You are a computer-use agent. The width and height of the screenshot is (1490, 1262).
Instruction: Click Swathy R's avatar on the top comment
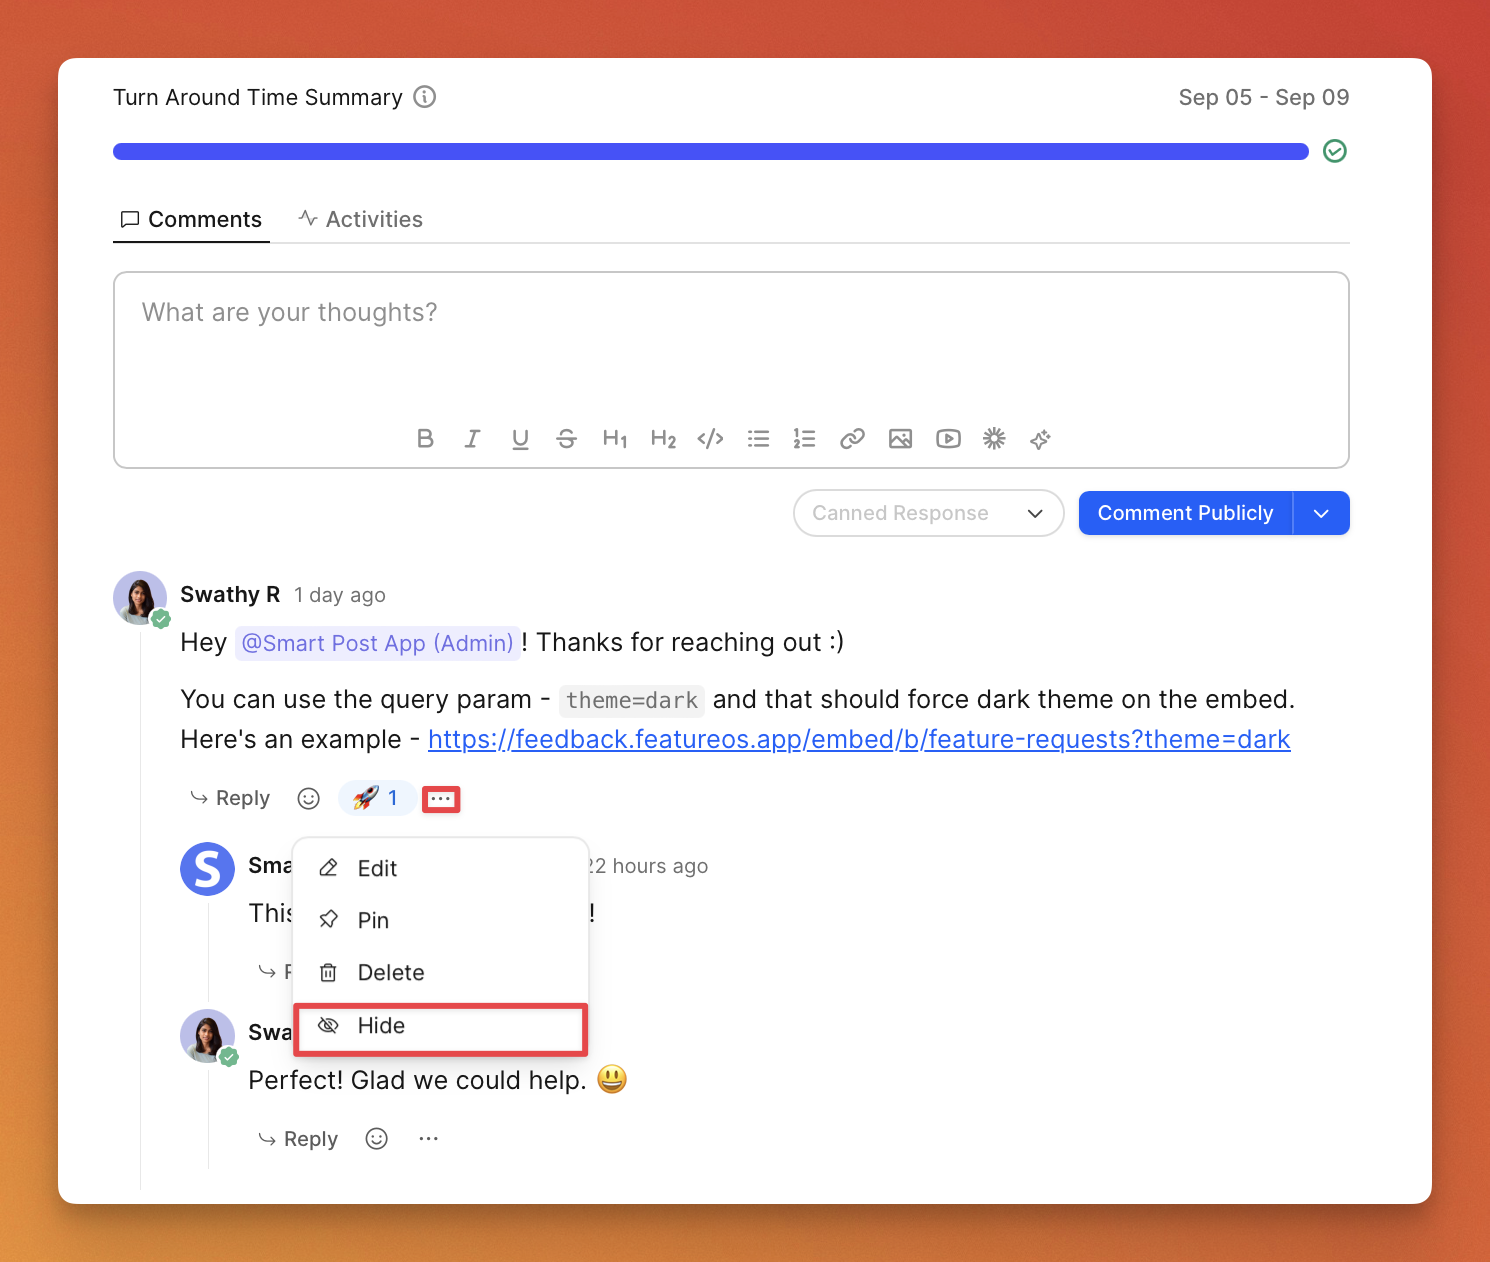[x=140, y=598]
